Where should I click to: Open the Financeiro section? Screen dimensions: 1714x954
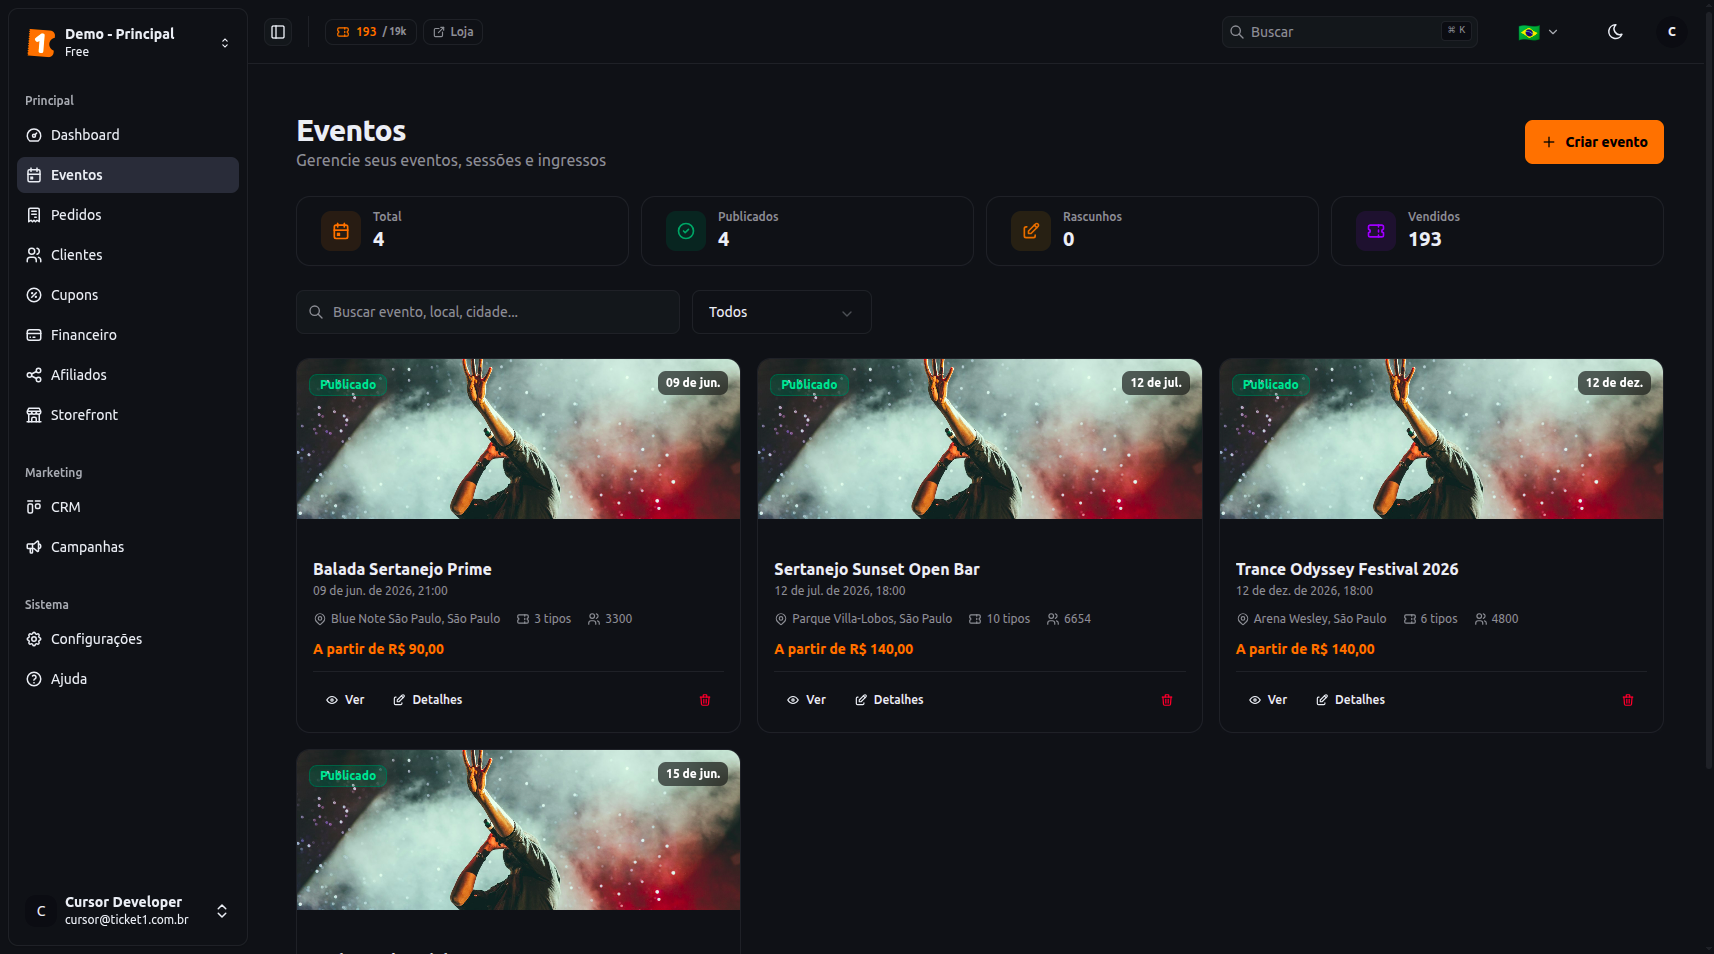[x=128, y=335]
